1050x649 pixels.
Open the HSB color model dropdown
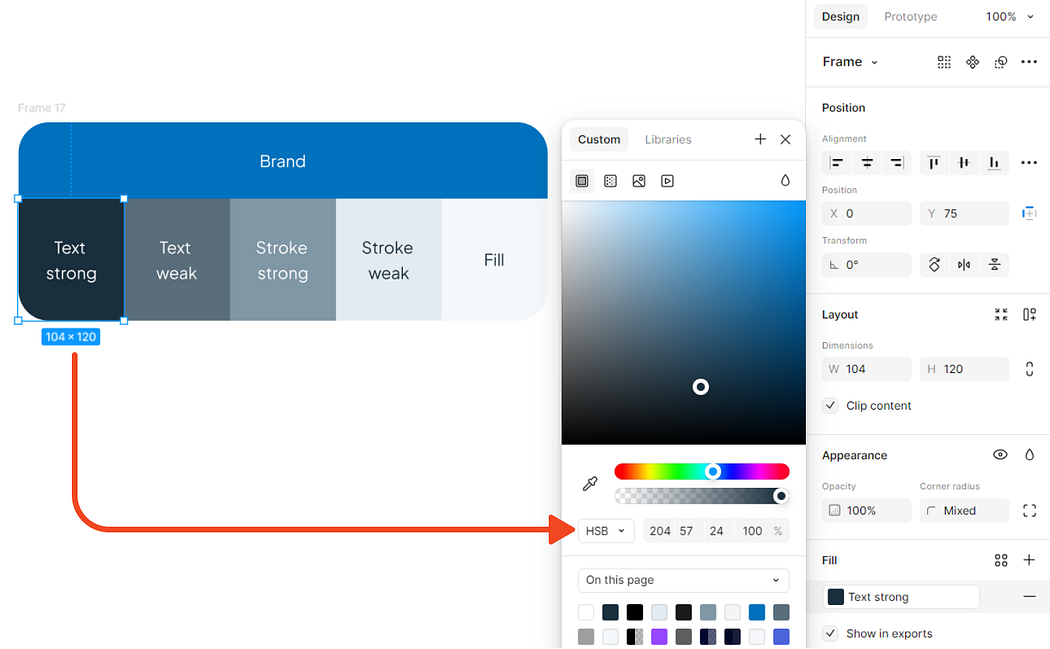[605, 531]
